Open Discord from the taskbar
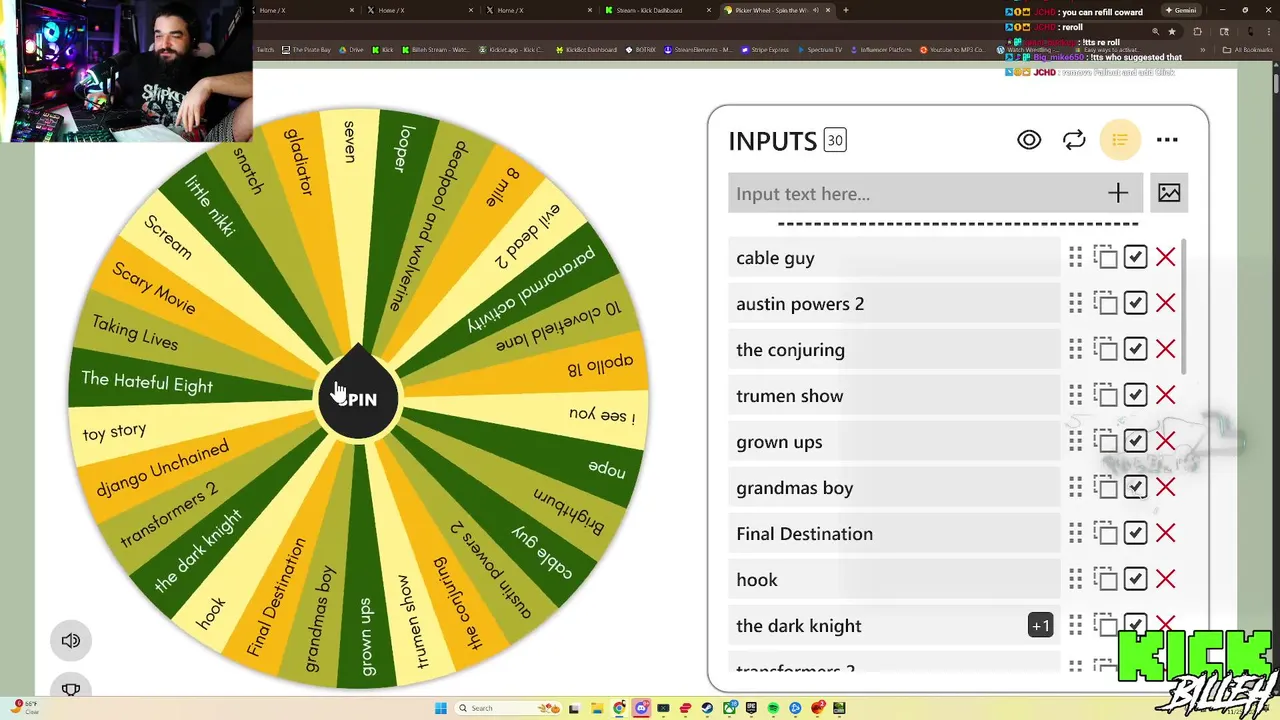 point(641,708)
